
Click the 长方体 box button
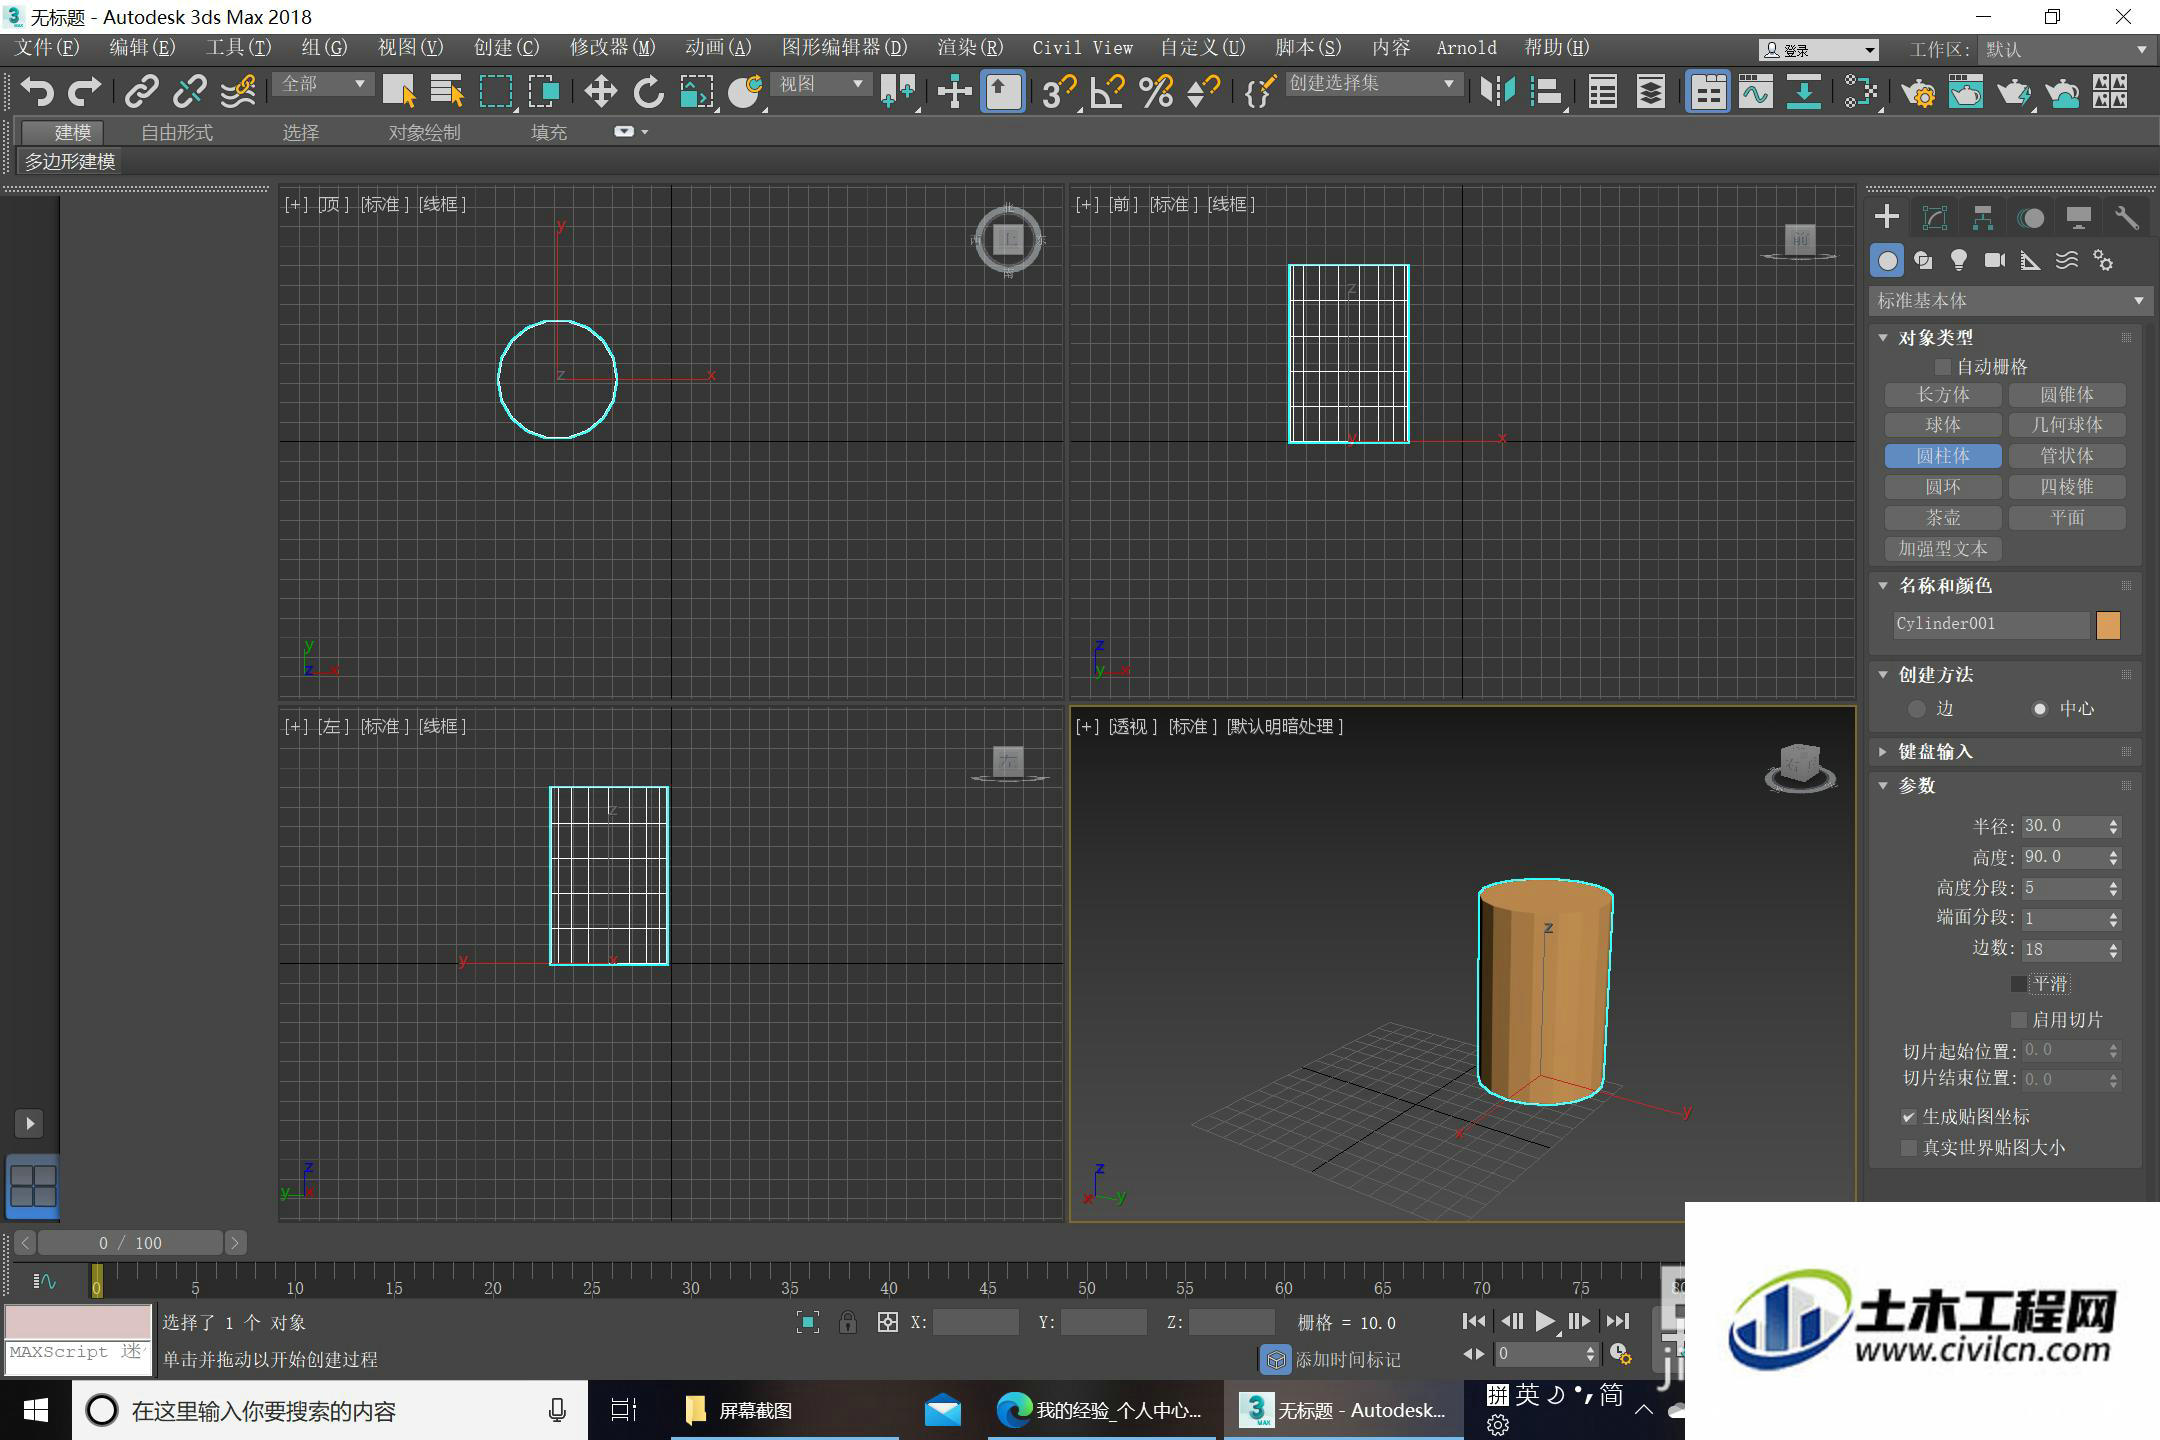(1943, 395)
